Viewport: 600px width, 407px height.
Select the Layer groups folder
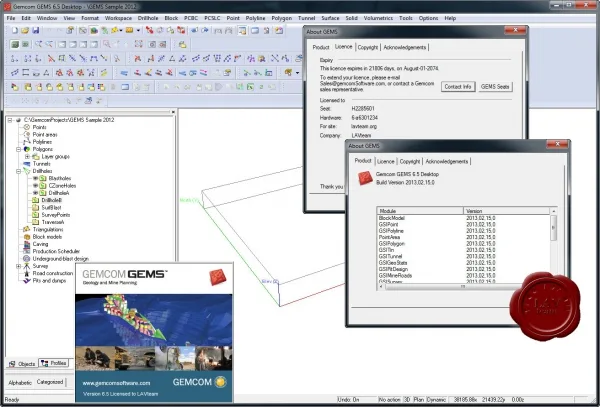(x=55, y=156)
